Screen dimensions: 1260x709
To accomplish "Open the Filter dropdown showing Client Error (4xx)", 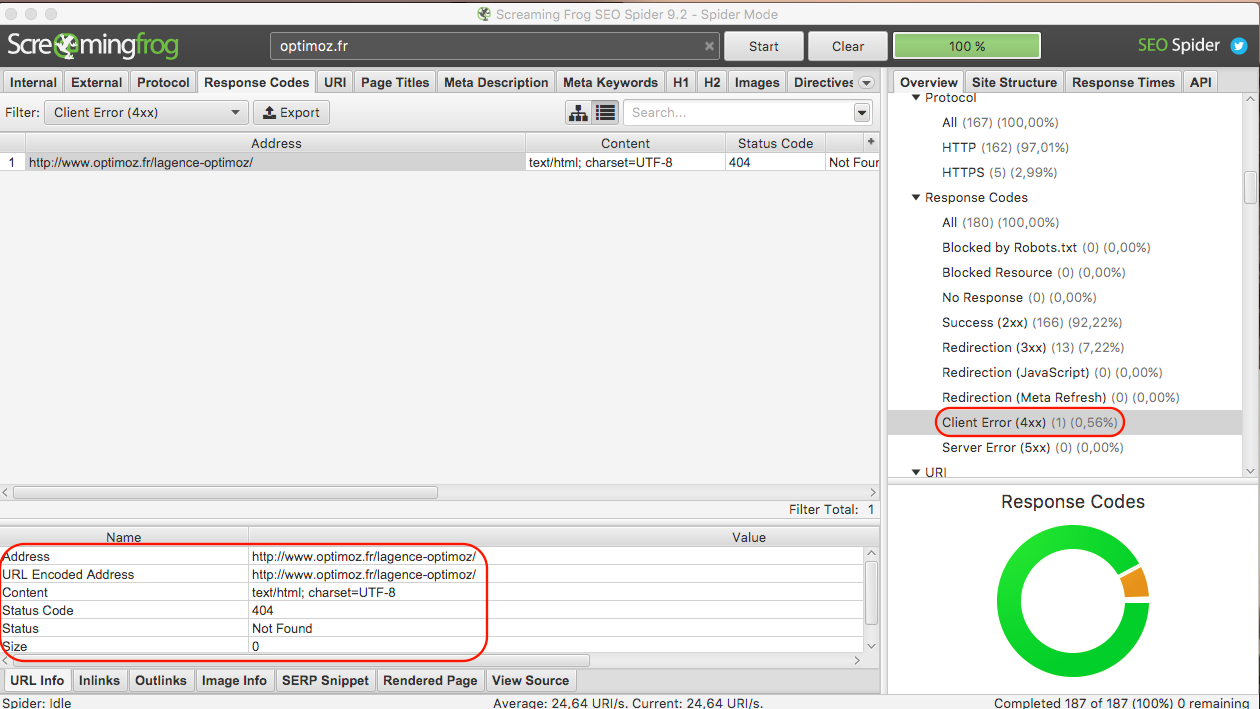I will [146, 113].
